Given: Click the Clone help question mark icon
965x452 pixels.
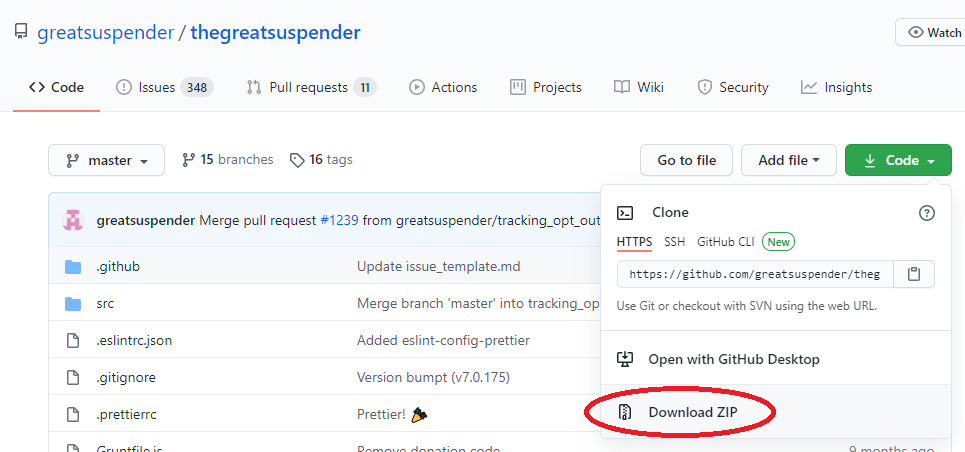Looking at the screenshot, I should point(926,213).
